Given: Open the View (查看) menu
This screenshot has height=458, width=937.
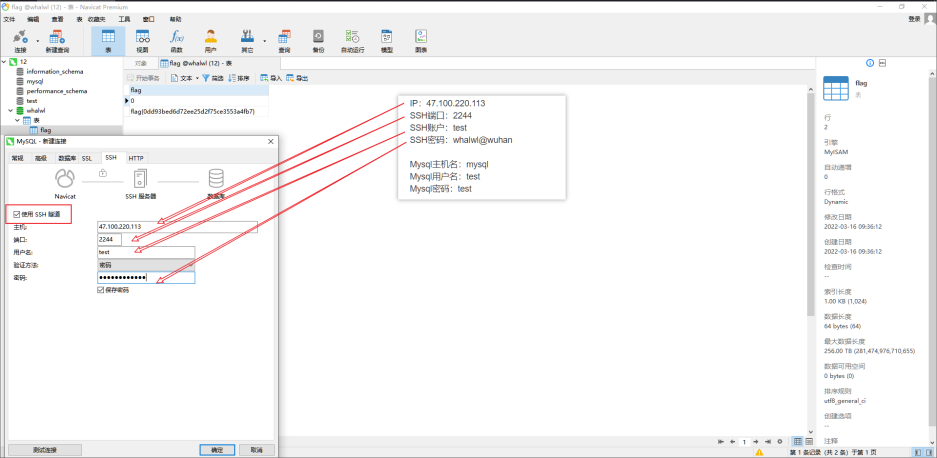Looking at the screenshot, I should [x=57, y=19].
